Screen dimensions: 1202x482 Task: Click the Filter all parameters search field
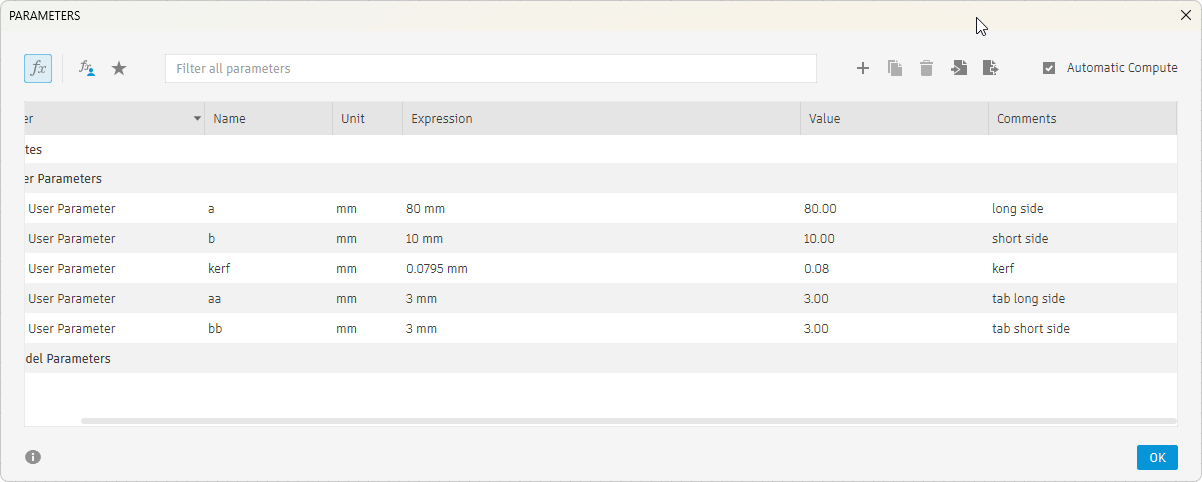pyautogui.click(x=490, y=68)
